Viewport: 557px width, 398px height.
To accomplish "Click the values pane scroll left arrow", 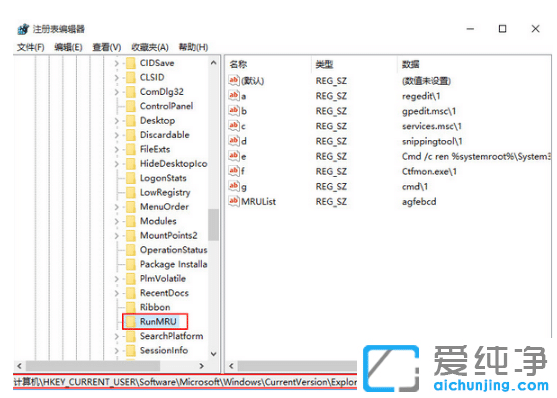I will (x=231, y=366).
